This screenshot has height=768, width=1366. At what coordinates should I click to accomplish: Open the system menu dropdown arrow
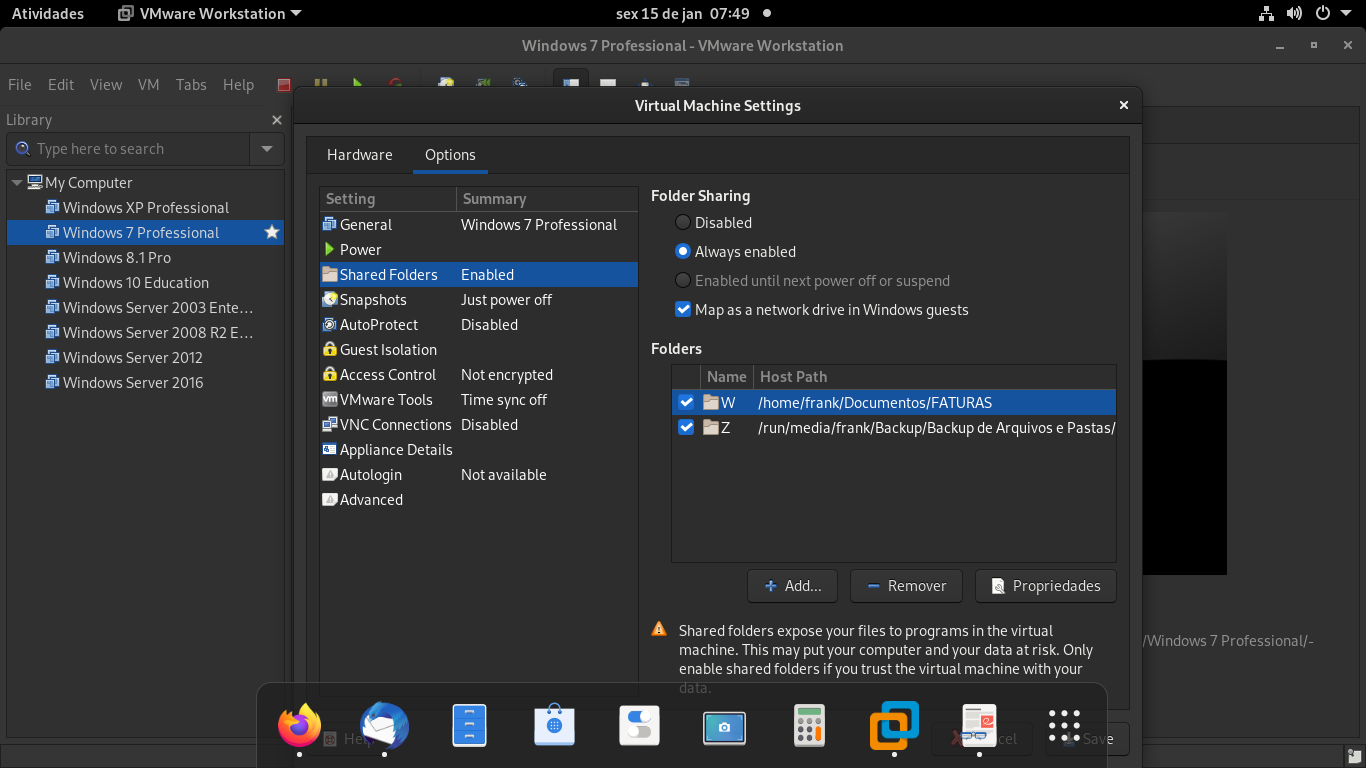click(1346, 14)
